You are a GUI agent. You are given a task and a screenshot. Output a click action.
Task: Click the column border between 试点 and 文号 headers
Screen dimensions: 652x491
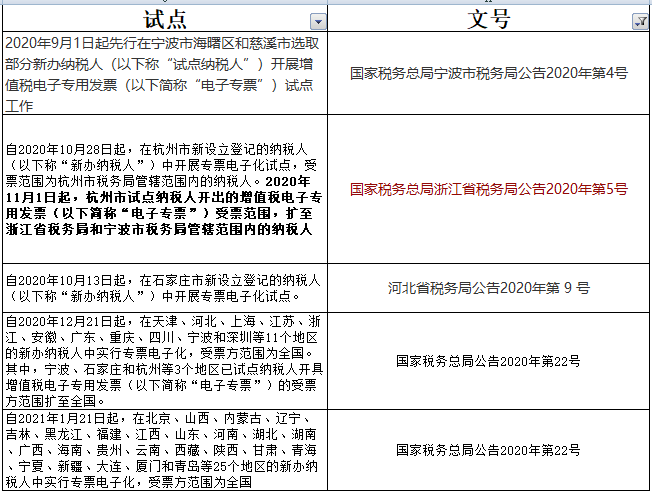(328, 20)
